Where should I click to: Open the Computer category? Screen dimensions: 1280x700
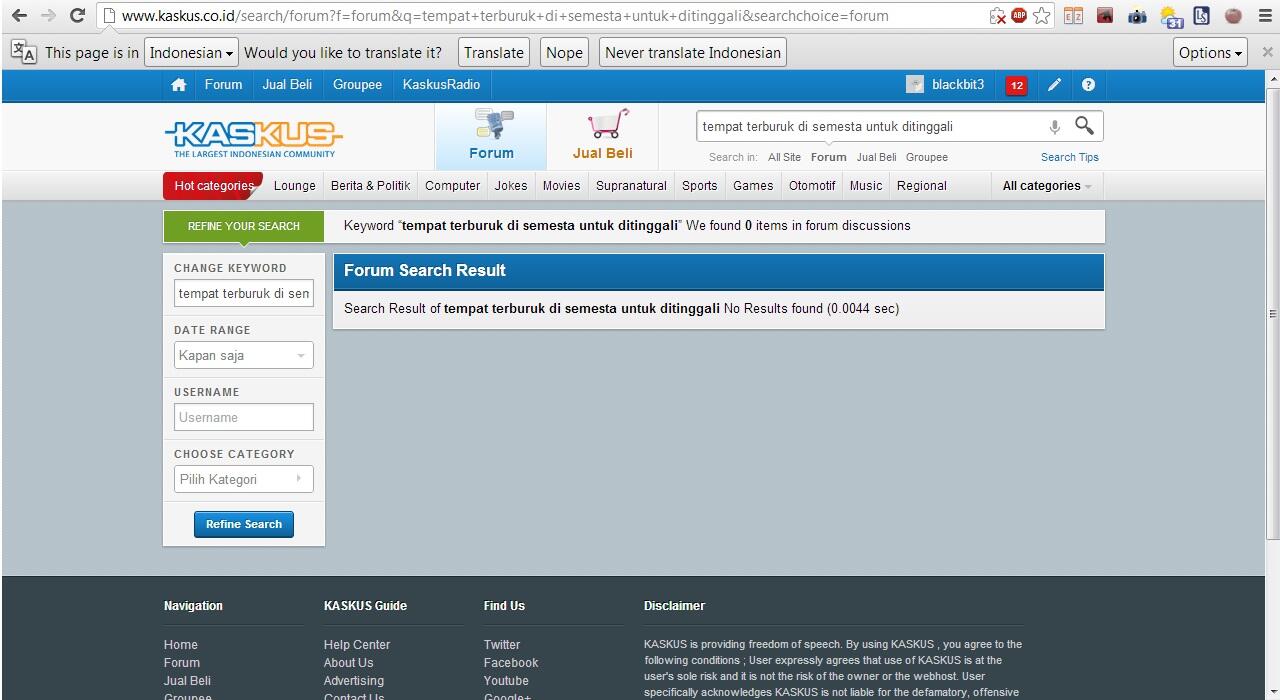[x=452, y=186]
